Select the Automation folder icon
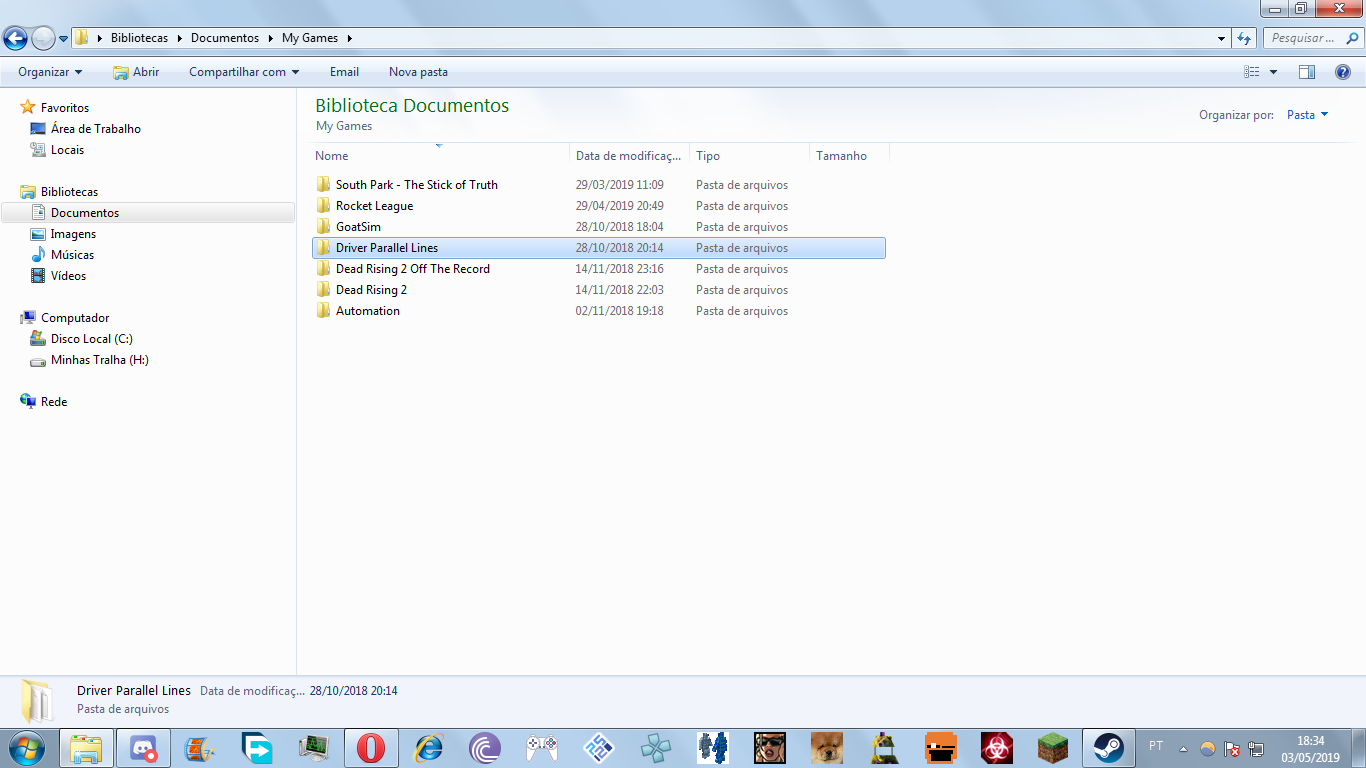 click(323, 311)
